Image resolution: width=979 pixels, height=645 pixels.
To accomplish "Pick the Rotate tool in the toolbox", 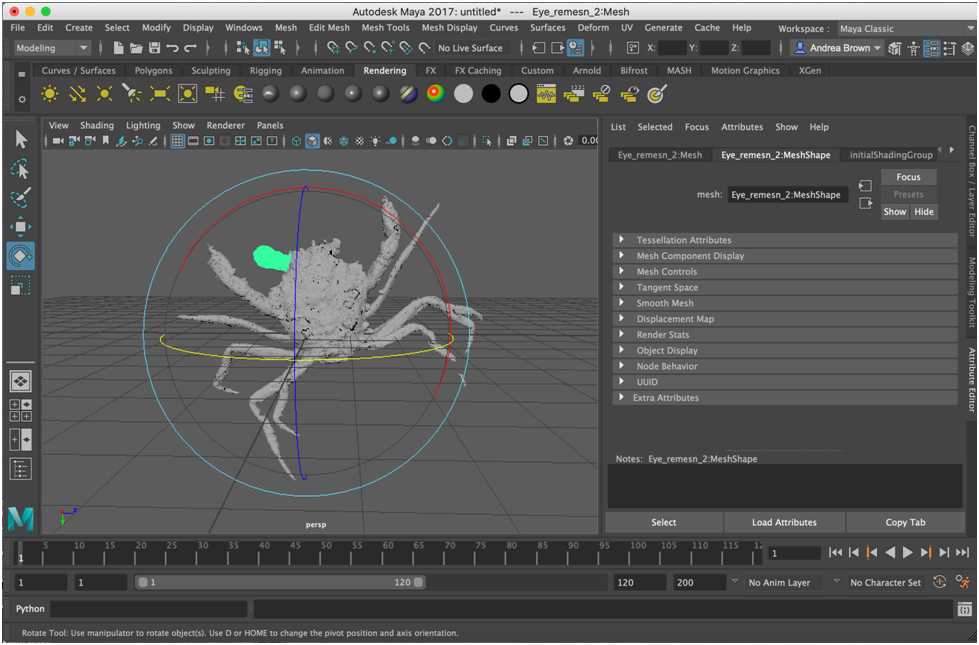I will coord(21,255).
